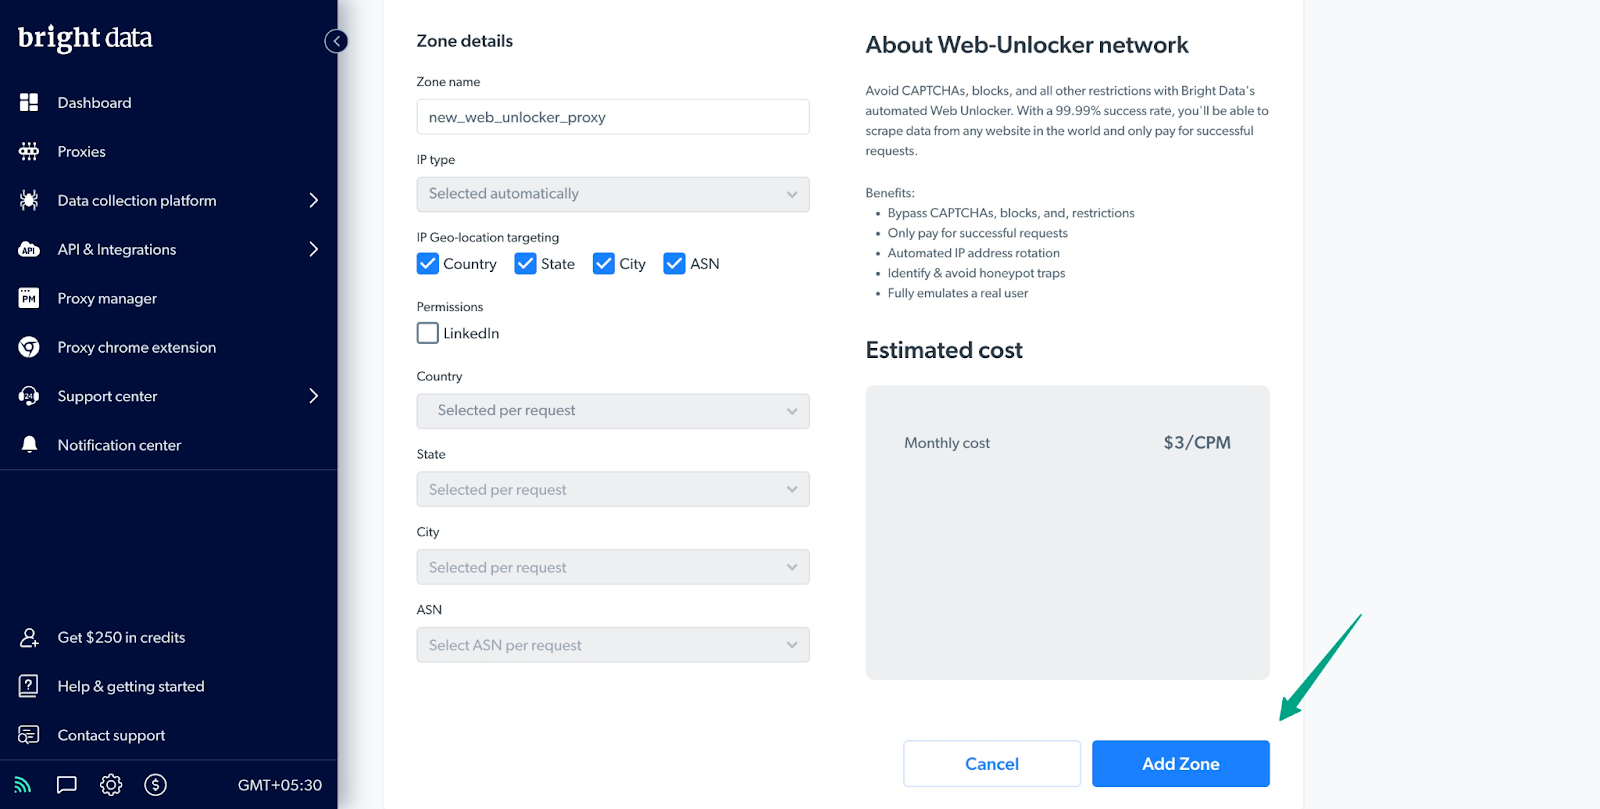Uncheck the ASN targeting checkbox
1600x809 pixels.
[675, 264]
